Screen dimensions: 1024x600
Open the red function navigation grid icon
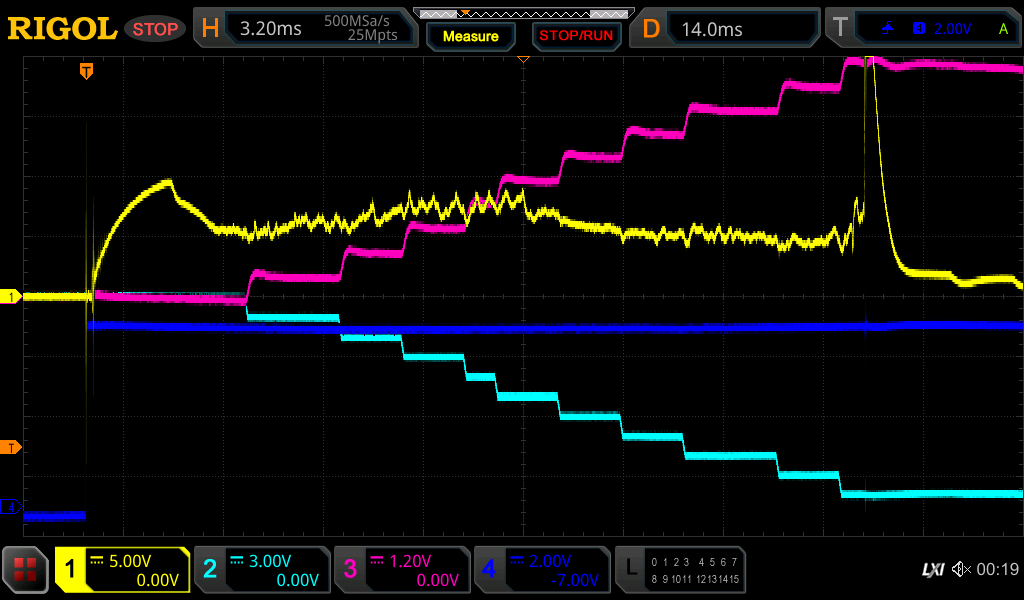[27, 570]
